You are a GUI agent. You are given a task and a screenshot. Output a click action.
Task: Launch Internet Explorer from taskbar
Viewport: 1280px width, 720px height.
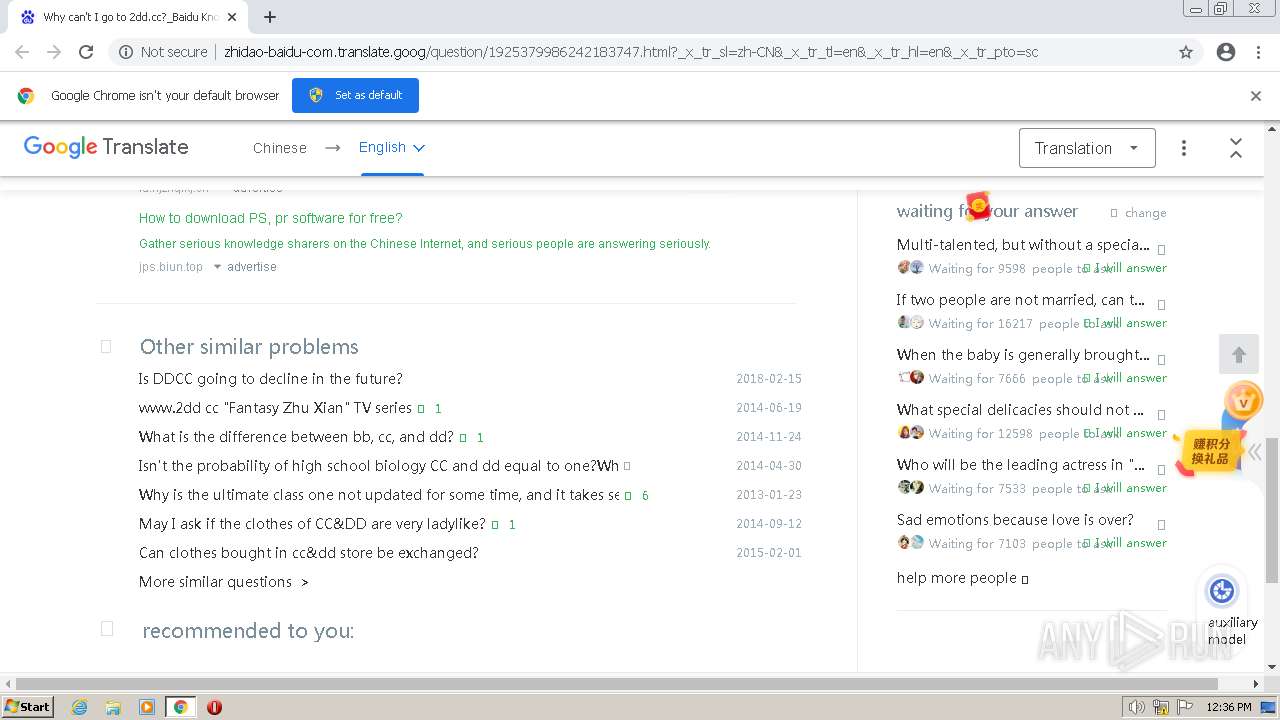79,707
